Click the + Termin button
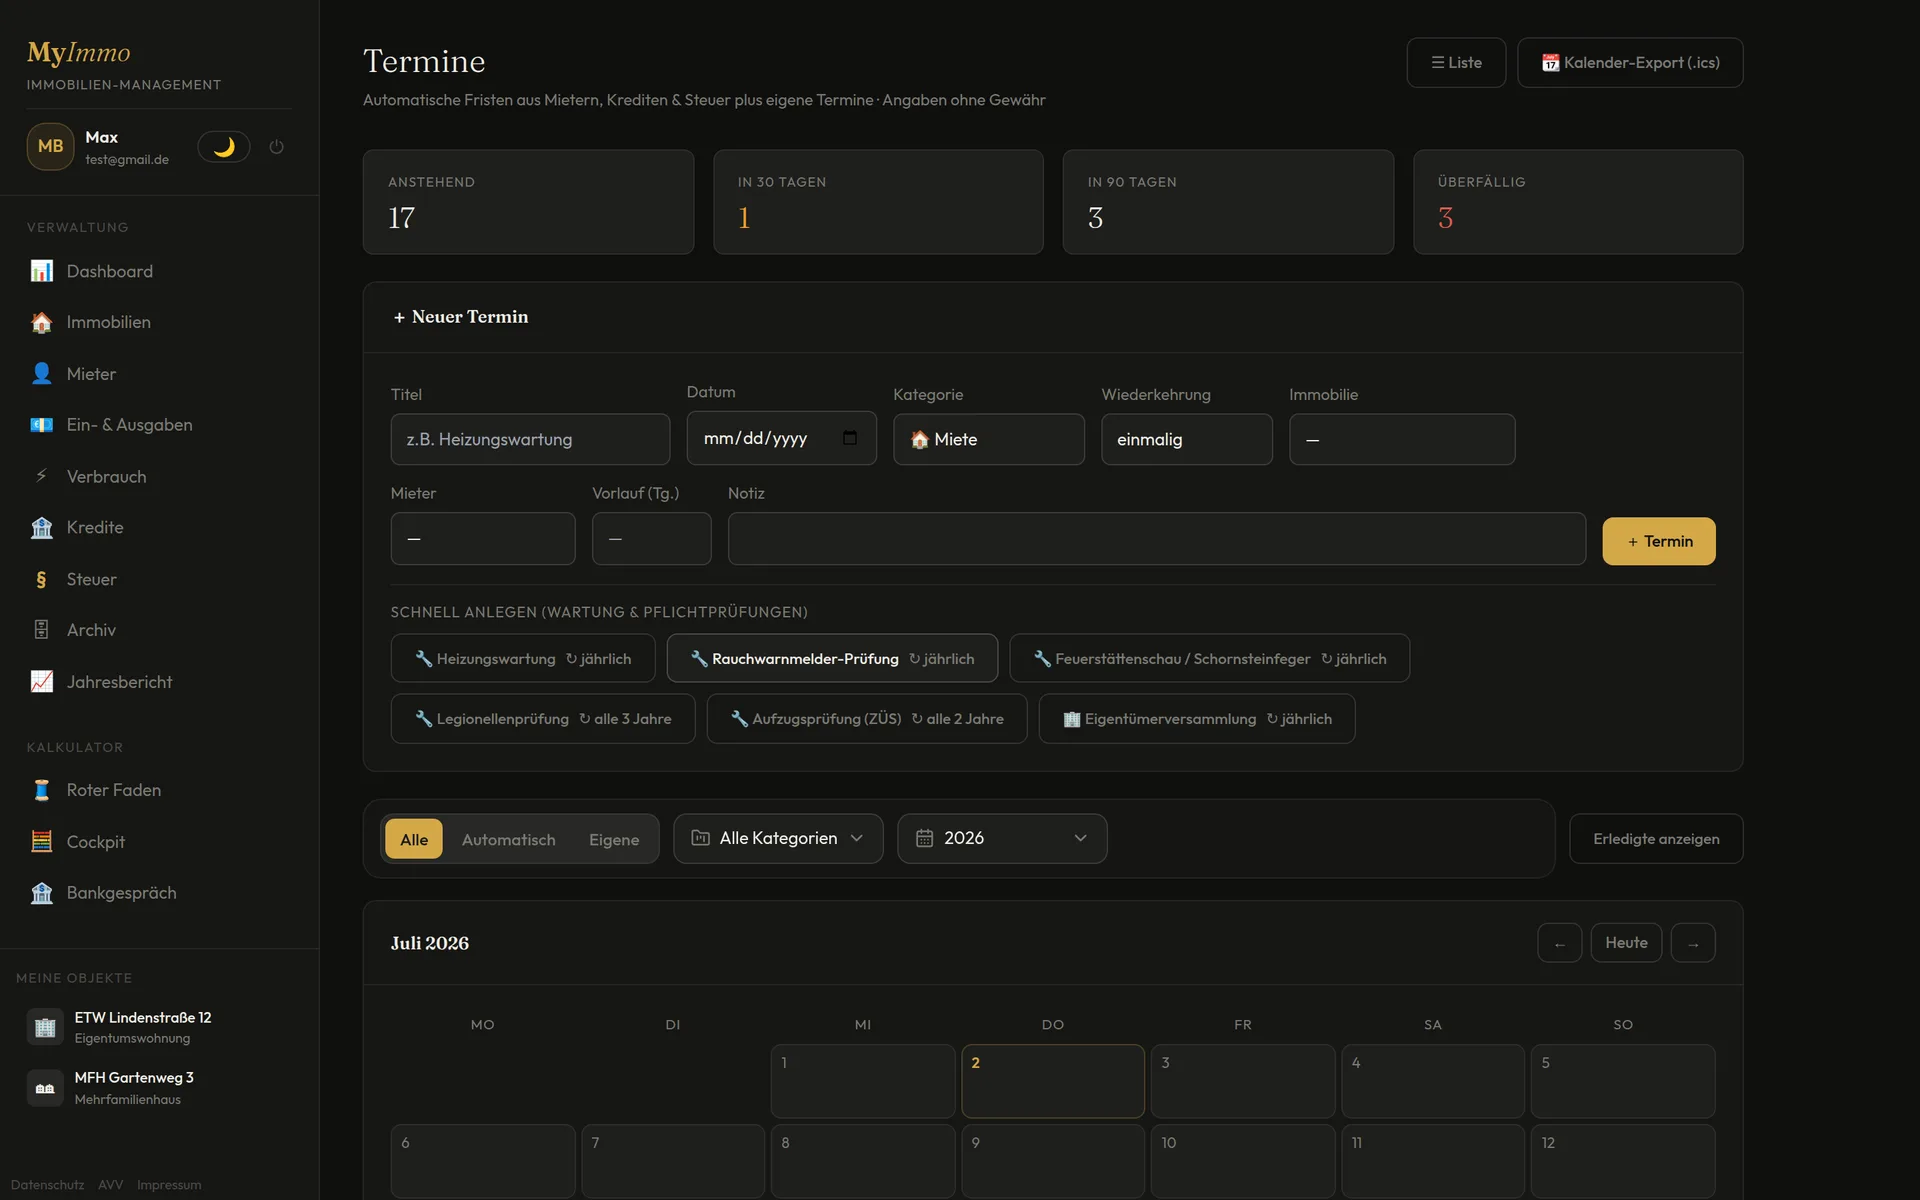The height and width of the screenshot is (1200, 1920). (x=1659, y=541)
